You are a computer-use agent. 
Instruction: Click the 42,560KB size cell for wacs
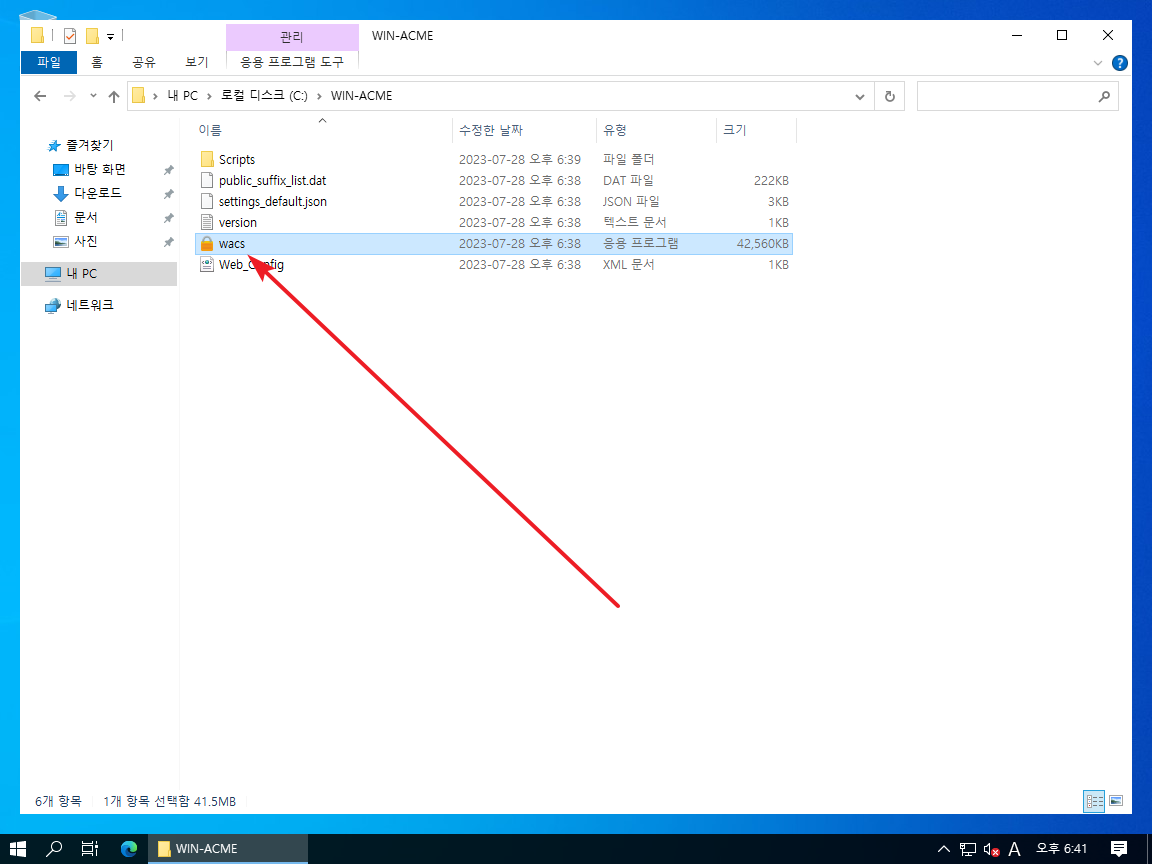pyautogui.click(x=763, y=244)
